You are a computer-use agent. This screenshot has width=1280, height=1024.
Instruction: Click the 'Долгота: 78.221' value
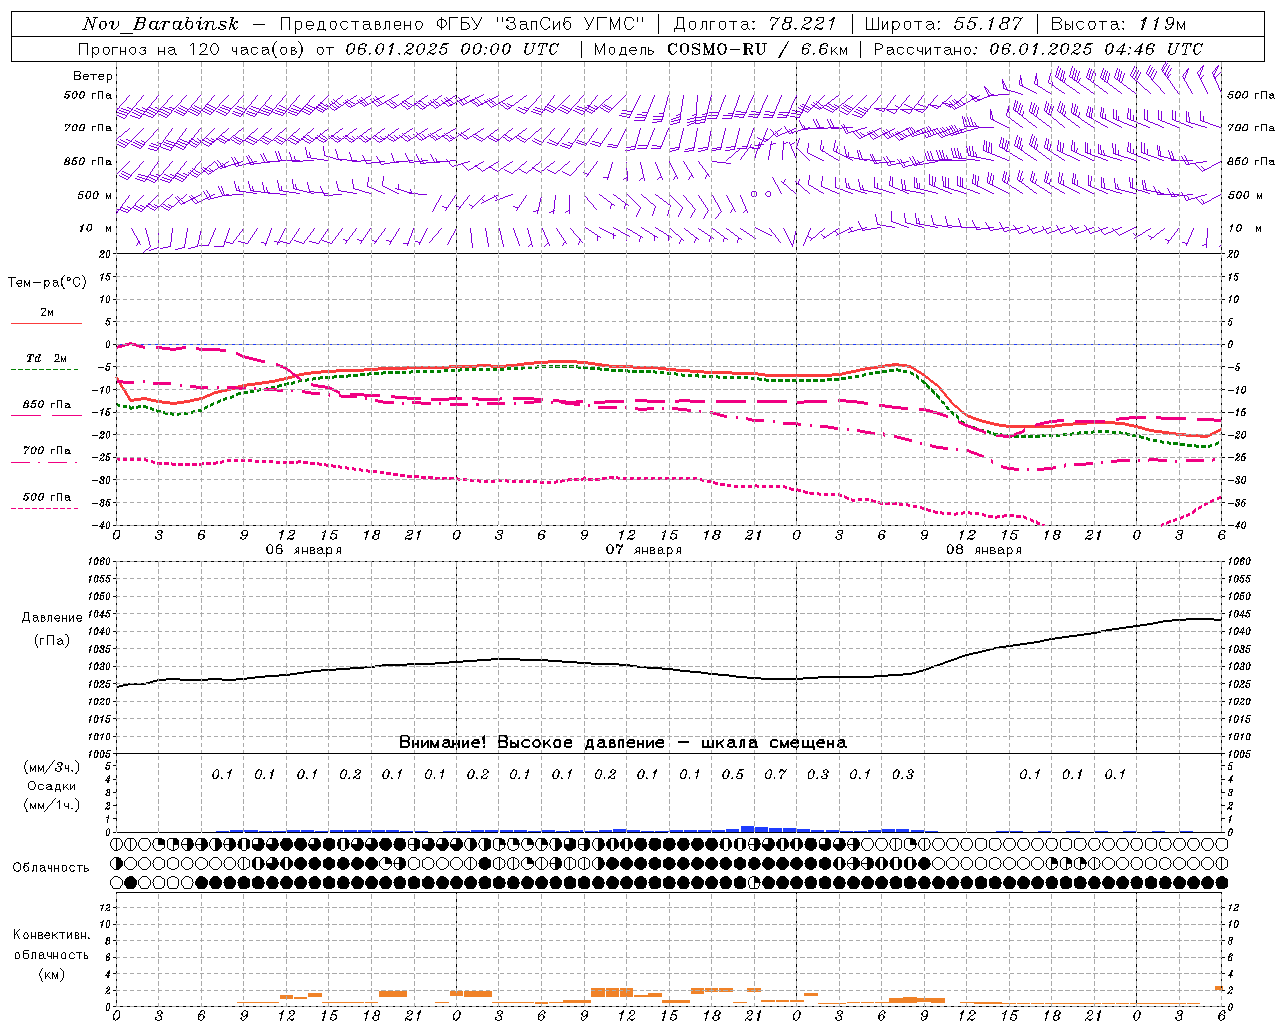[755, 24]
